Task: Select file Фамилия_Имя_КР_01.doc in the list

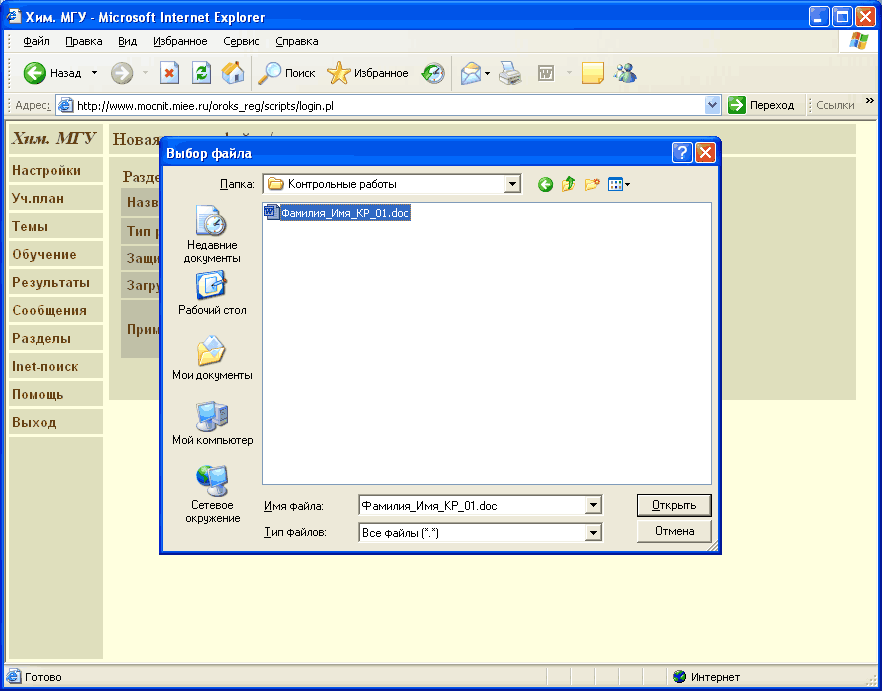Action: (337, 213)
